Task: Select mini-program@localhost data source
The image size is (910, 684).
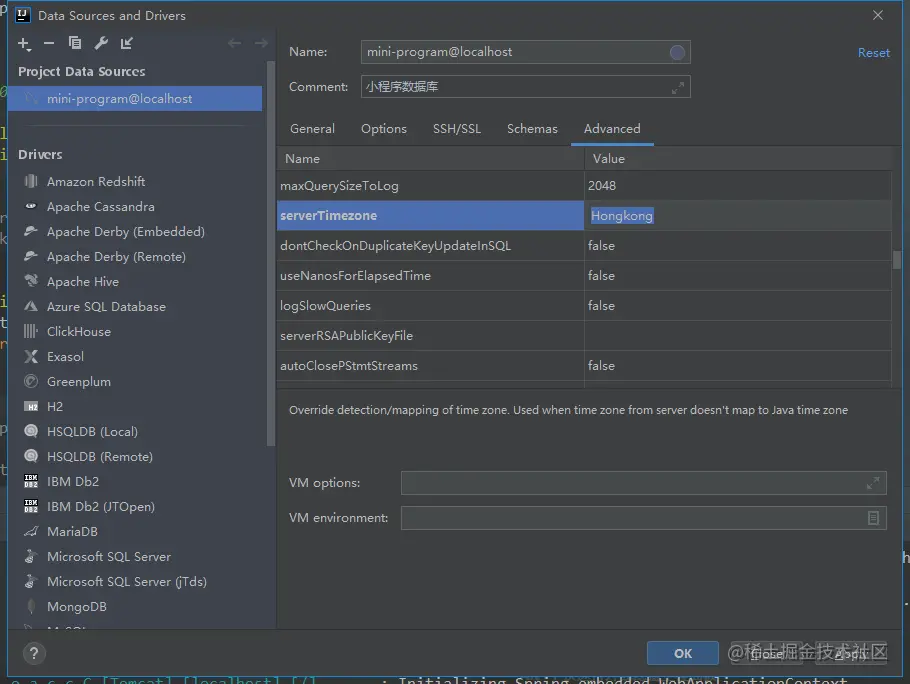Action: pos(135,99)
